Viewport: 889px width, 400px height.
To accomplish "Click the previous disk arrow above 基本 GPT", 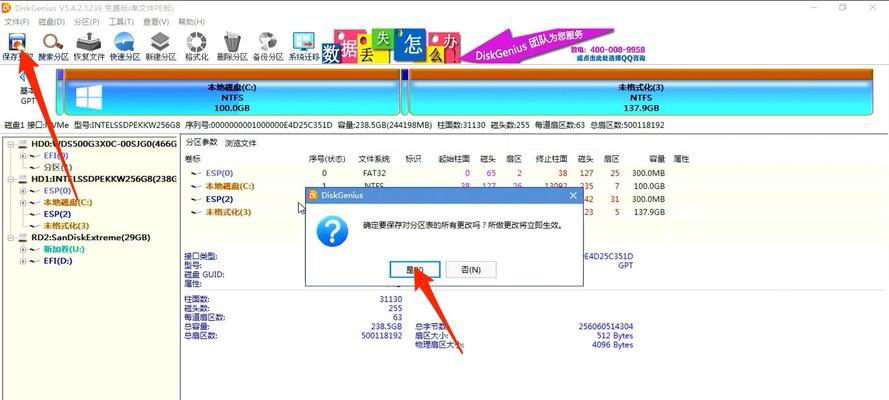I will coord(22,76).
